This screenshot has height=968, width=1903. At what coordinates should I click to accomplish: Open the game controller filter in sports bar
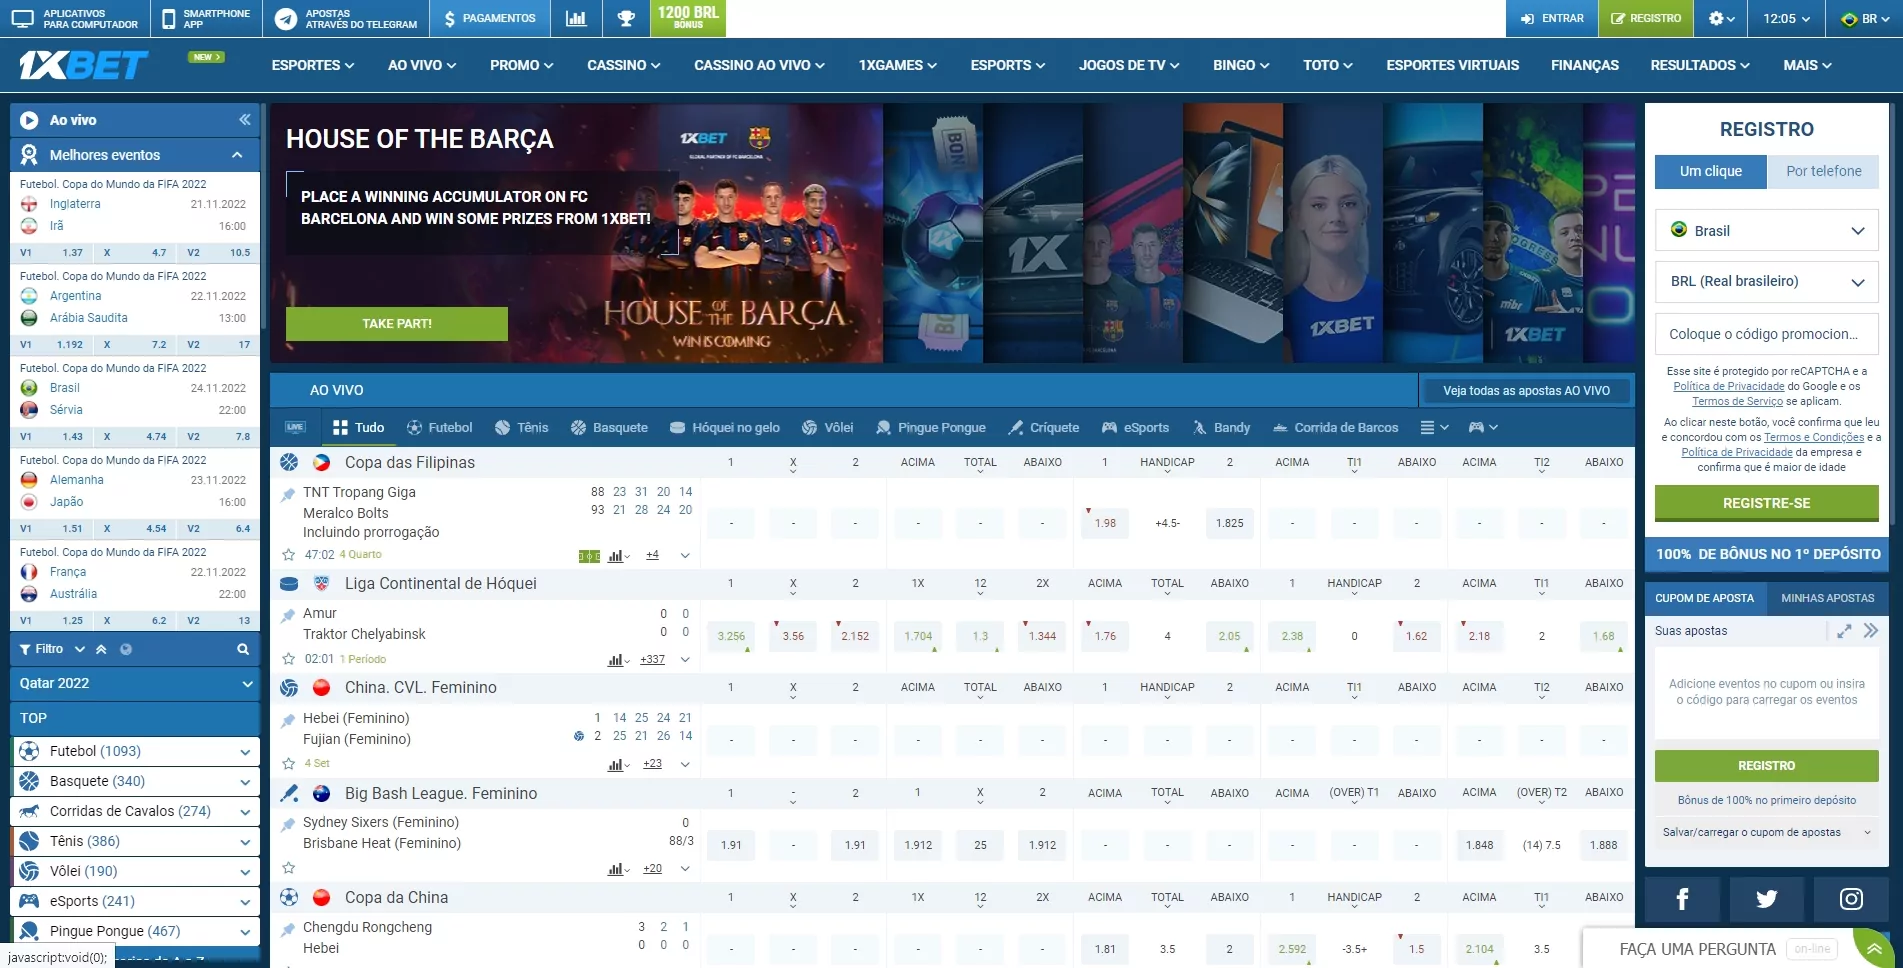1482,427
